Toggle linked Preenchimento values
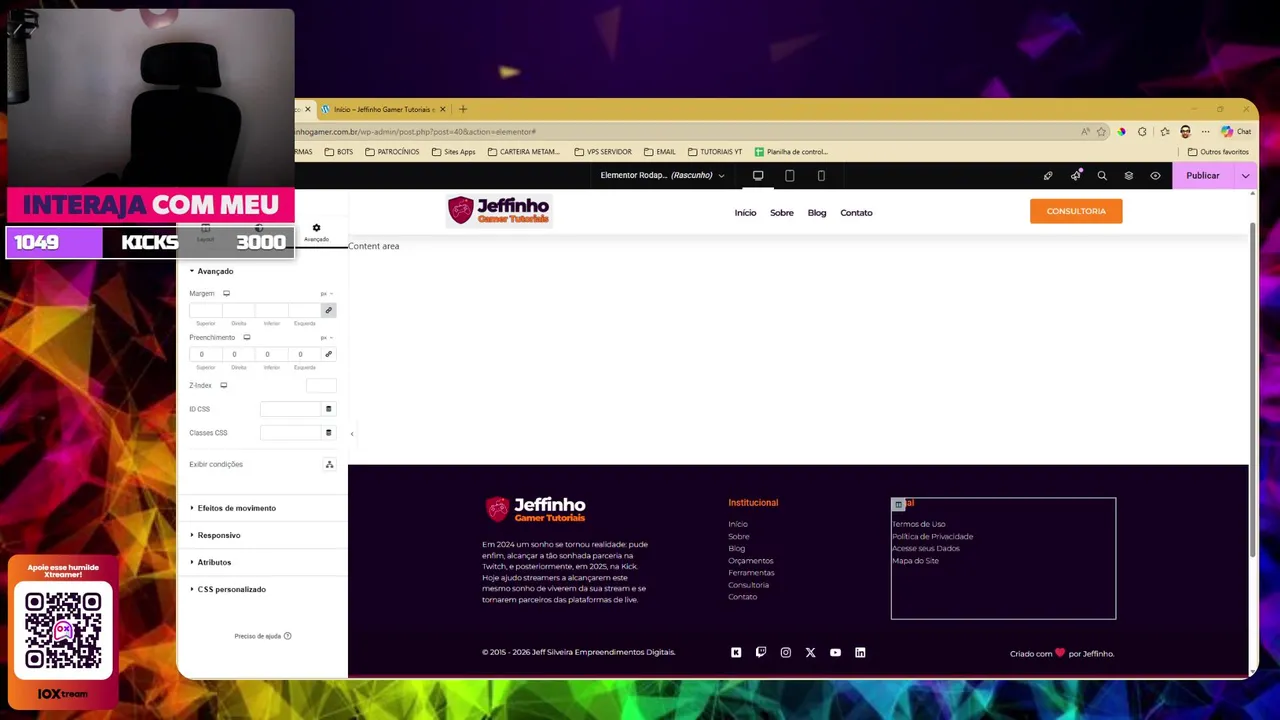The image size is (1280, 720). pyautogui.click(x=328, y=354)
